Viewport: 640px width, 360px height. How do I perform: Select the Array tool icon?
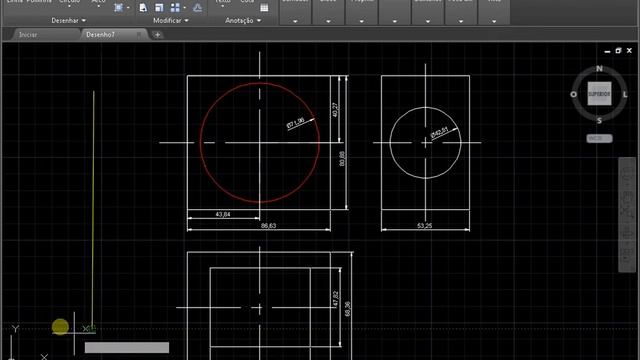click(176, 7)
